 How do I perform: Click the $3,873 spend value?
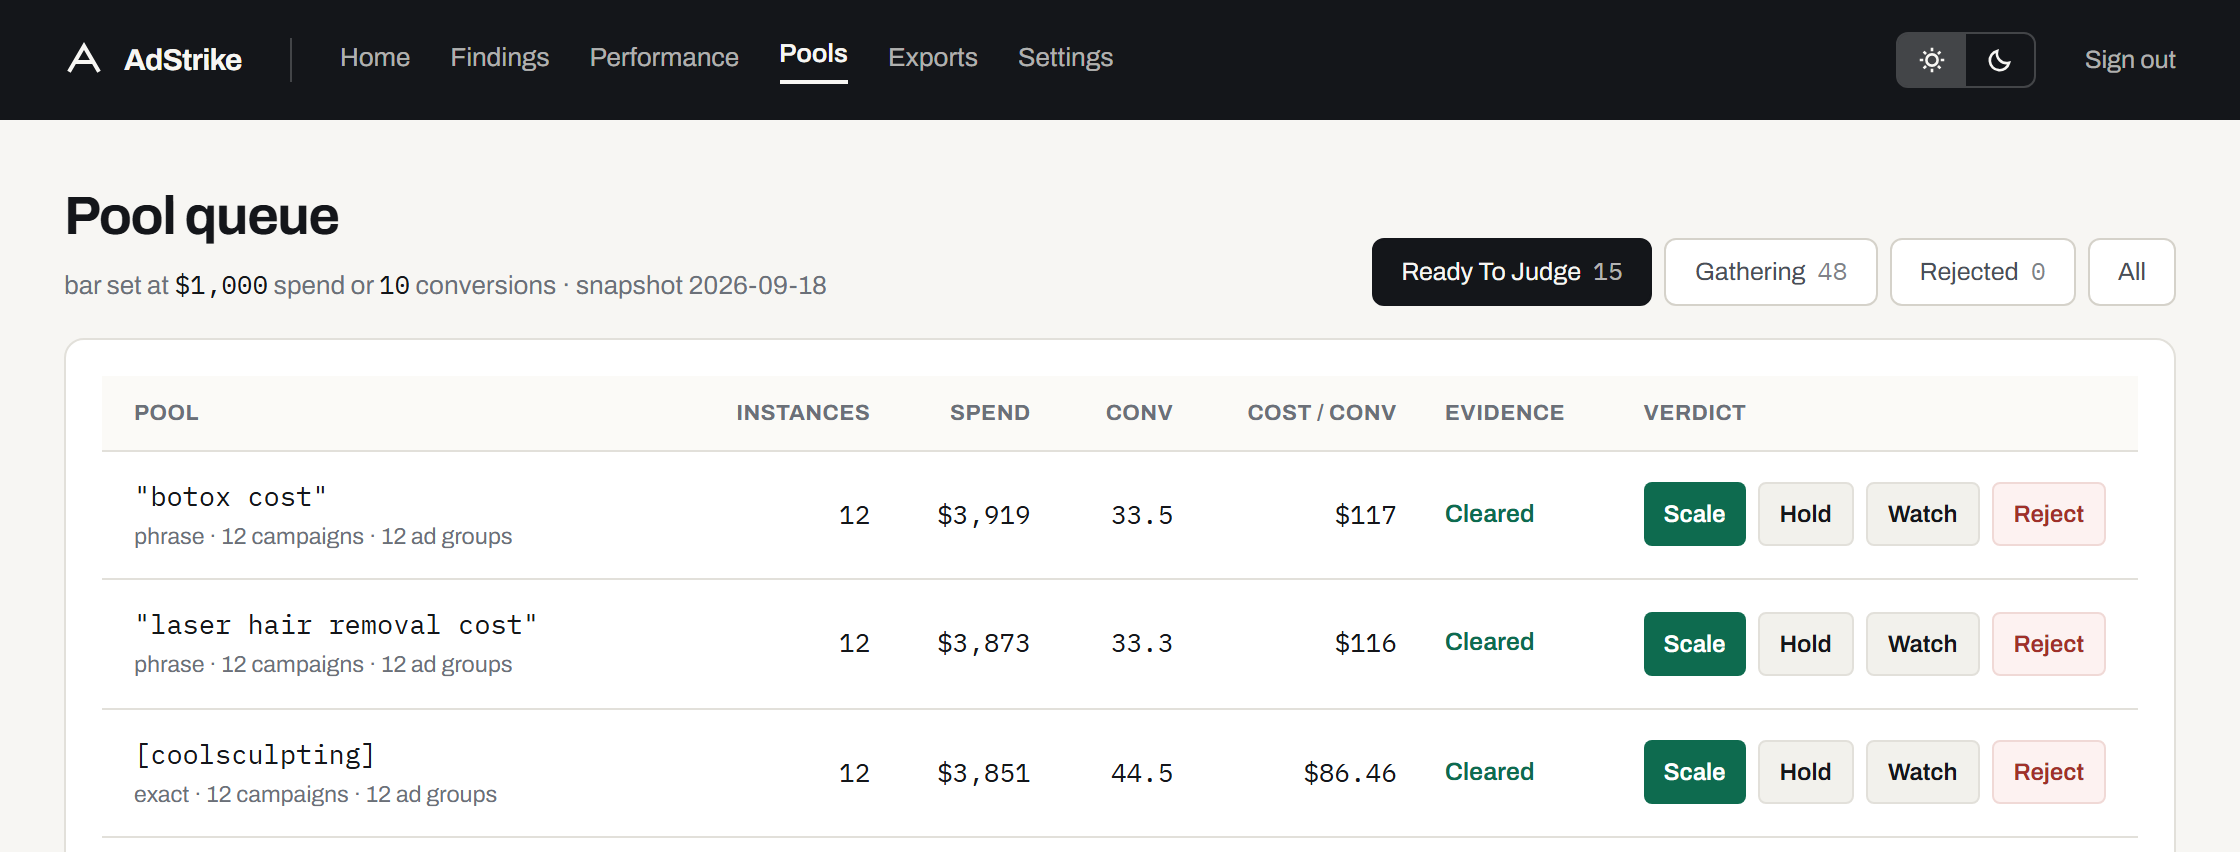(984, 643)
